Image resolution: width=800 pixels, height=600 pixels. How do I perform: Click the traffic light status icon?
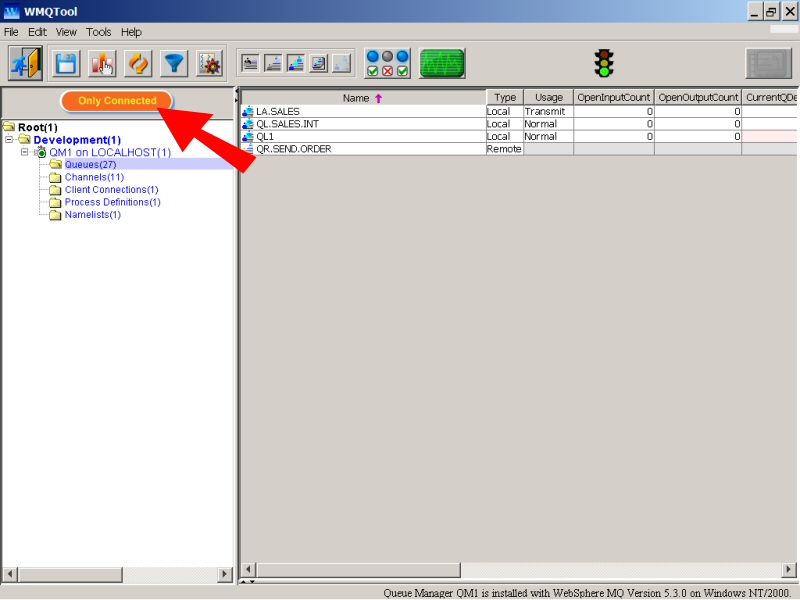click(x=604, y=63)
